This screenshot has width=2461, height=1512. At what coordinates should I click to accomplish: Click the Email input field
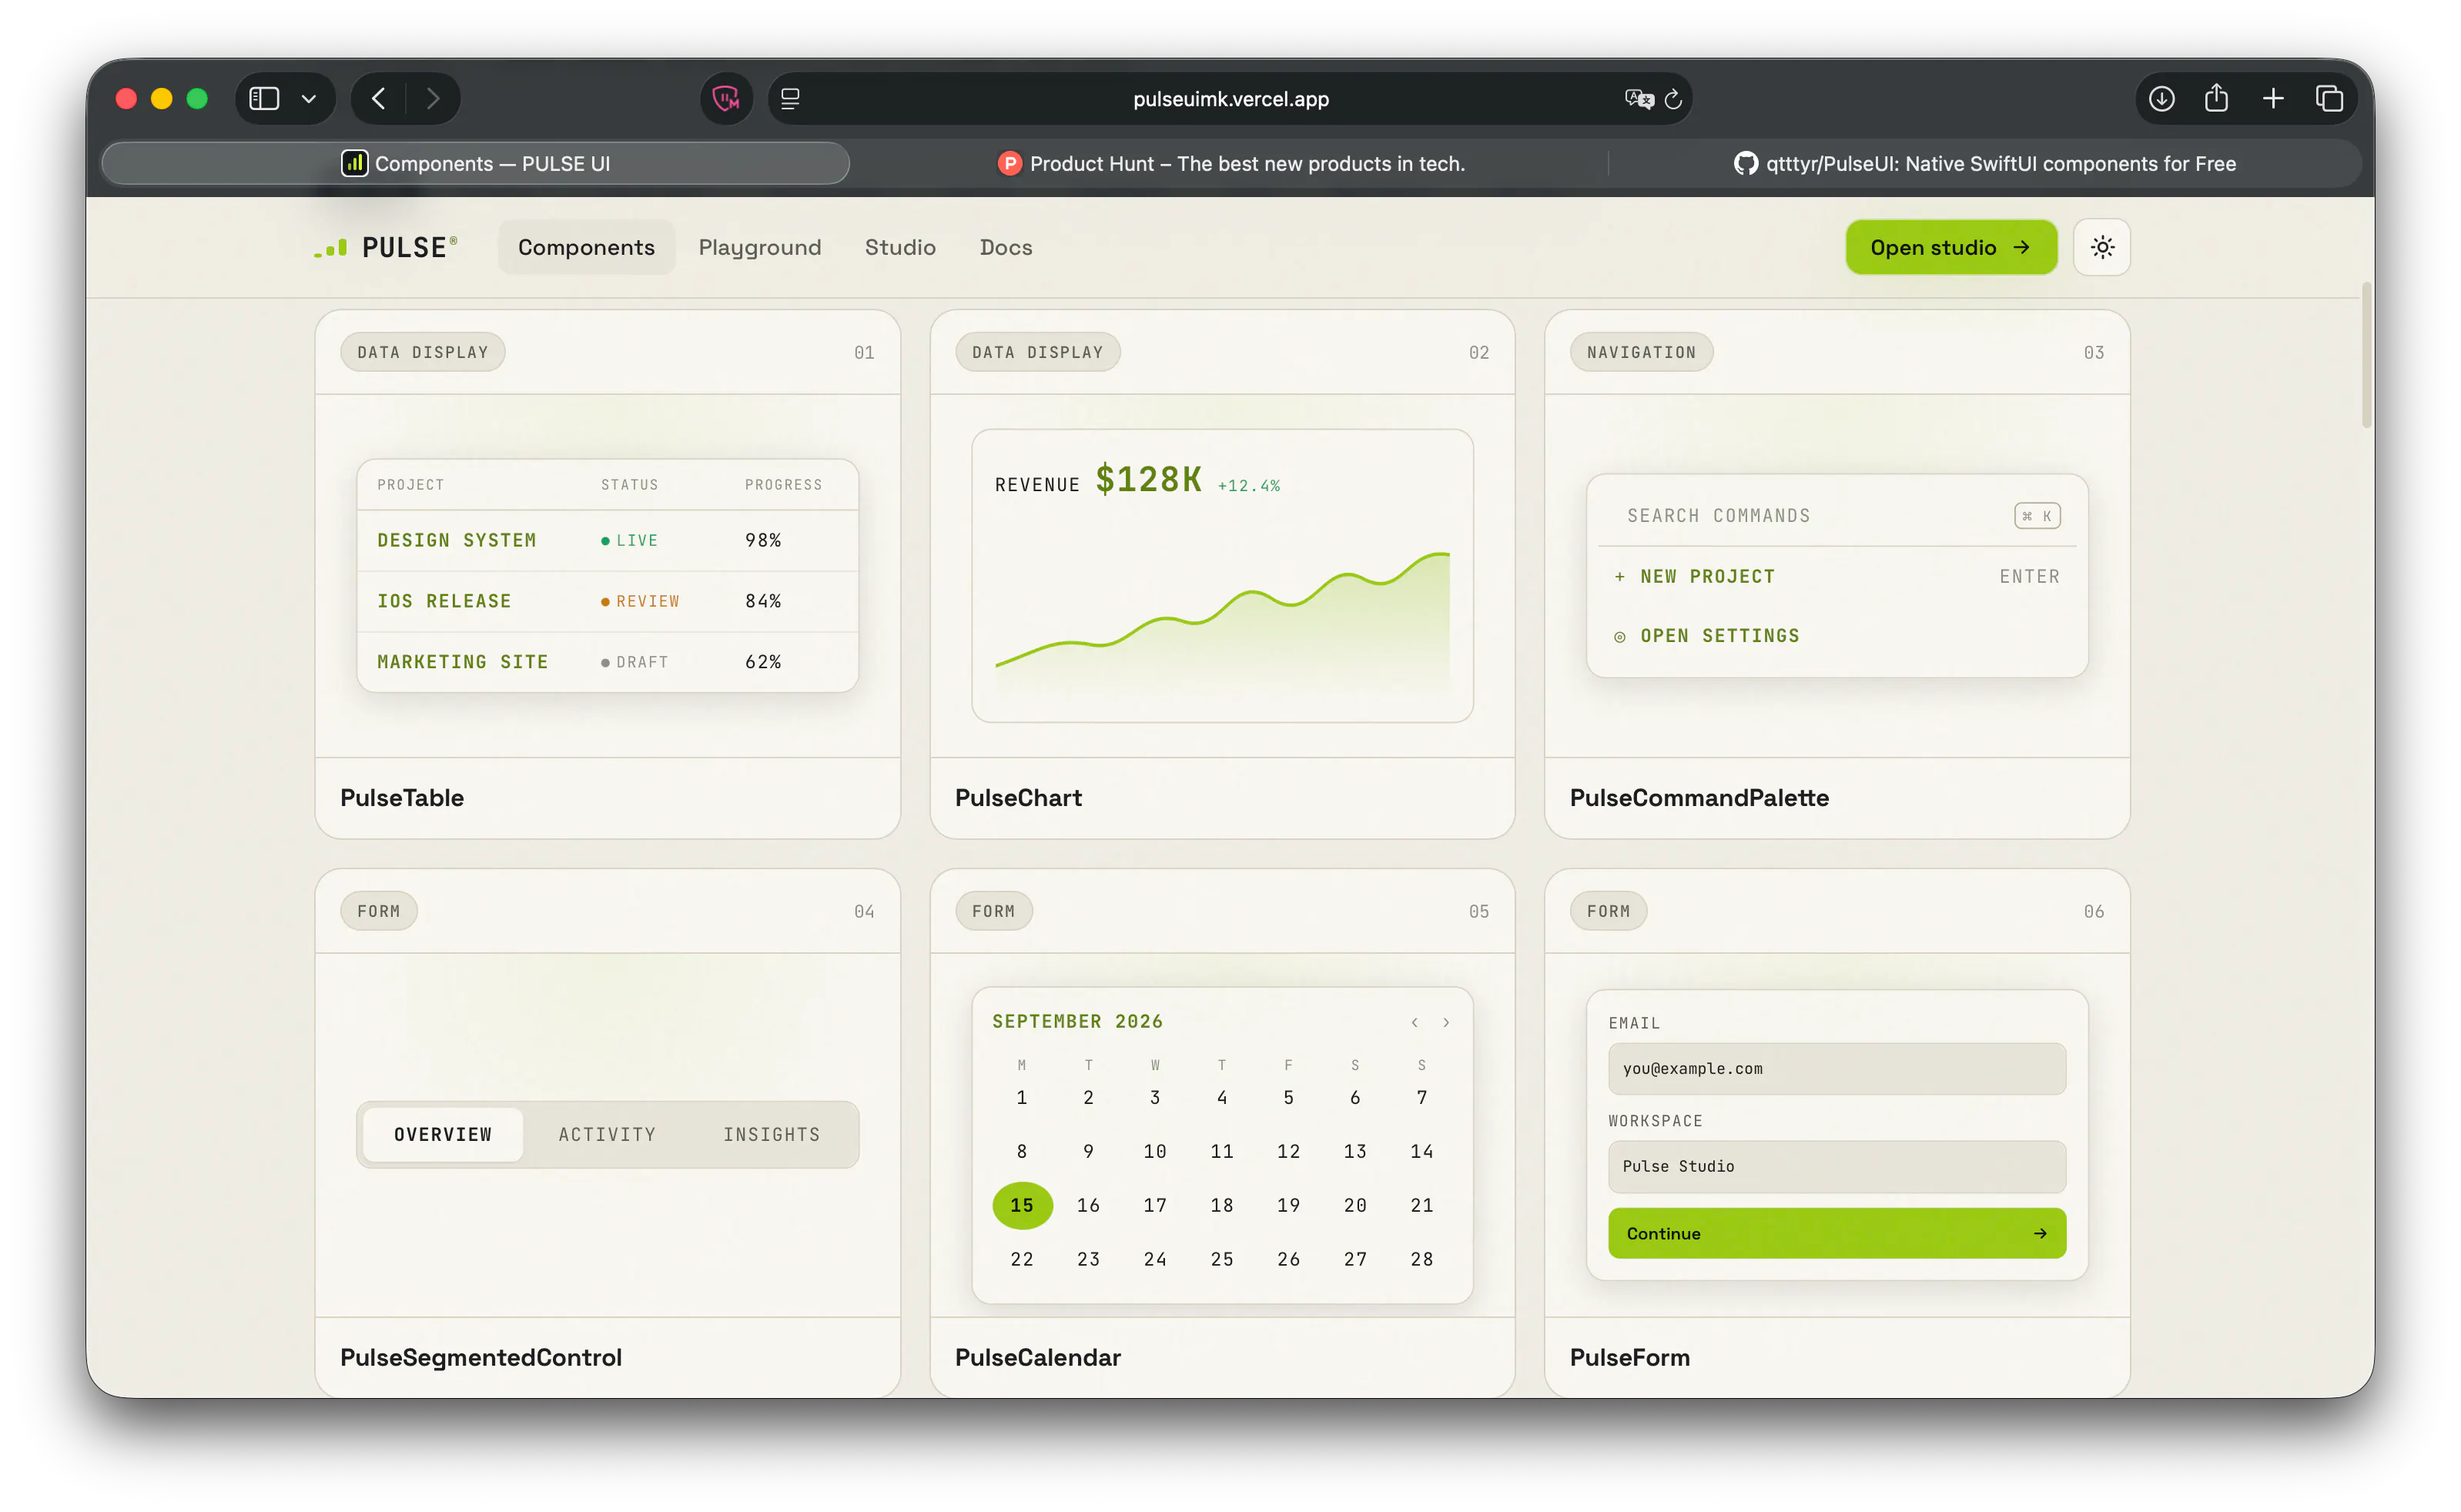1836,1068
